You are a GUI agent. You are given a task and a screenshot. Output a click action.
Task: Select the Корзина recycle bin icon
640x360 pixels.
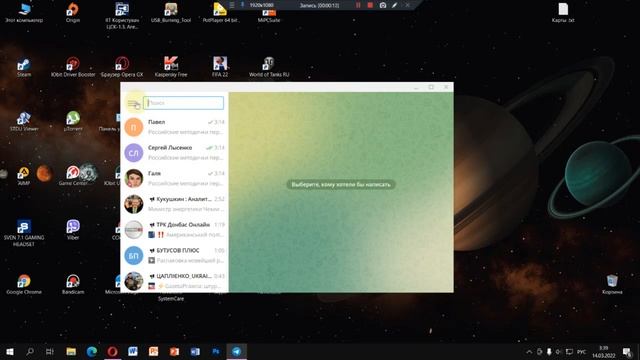tap(612, 284)
